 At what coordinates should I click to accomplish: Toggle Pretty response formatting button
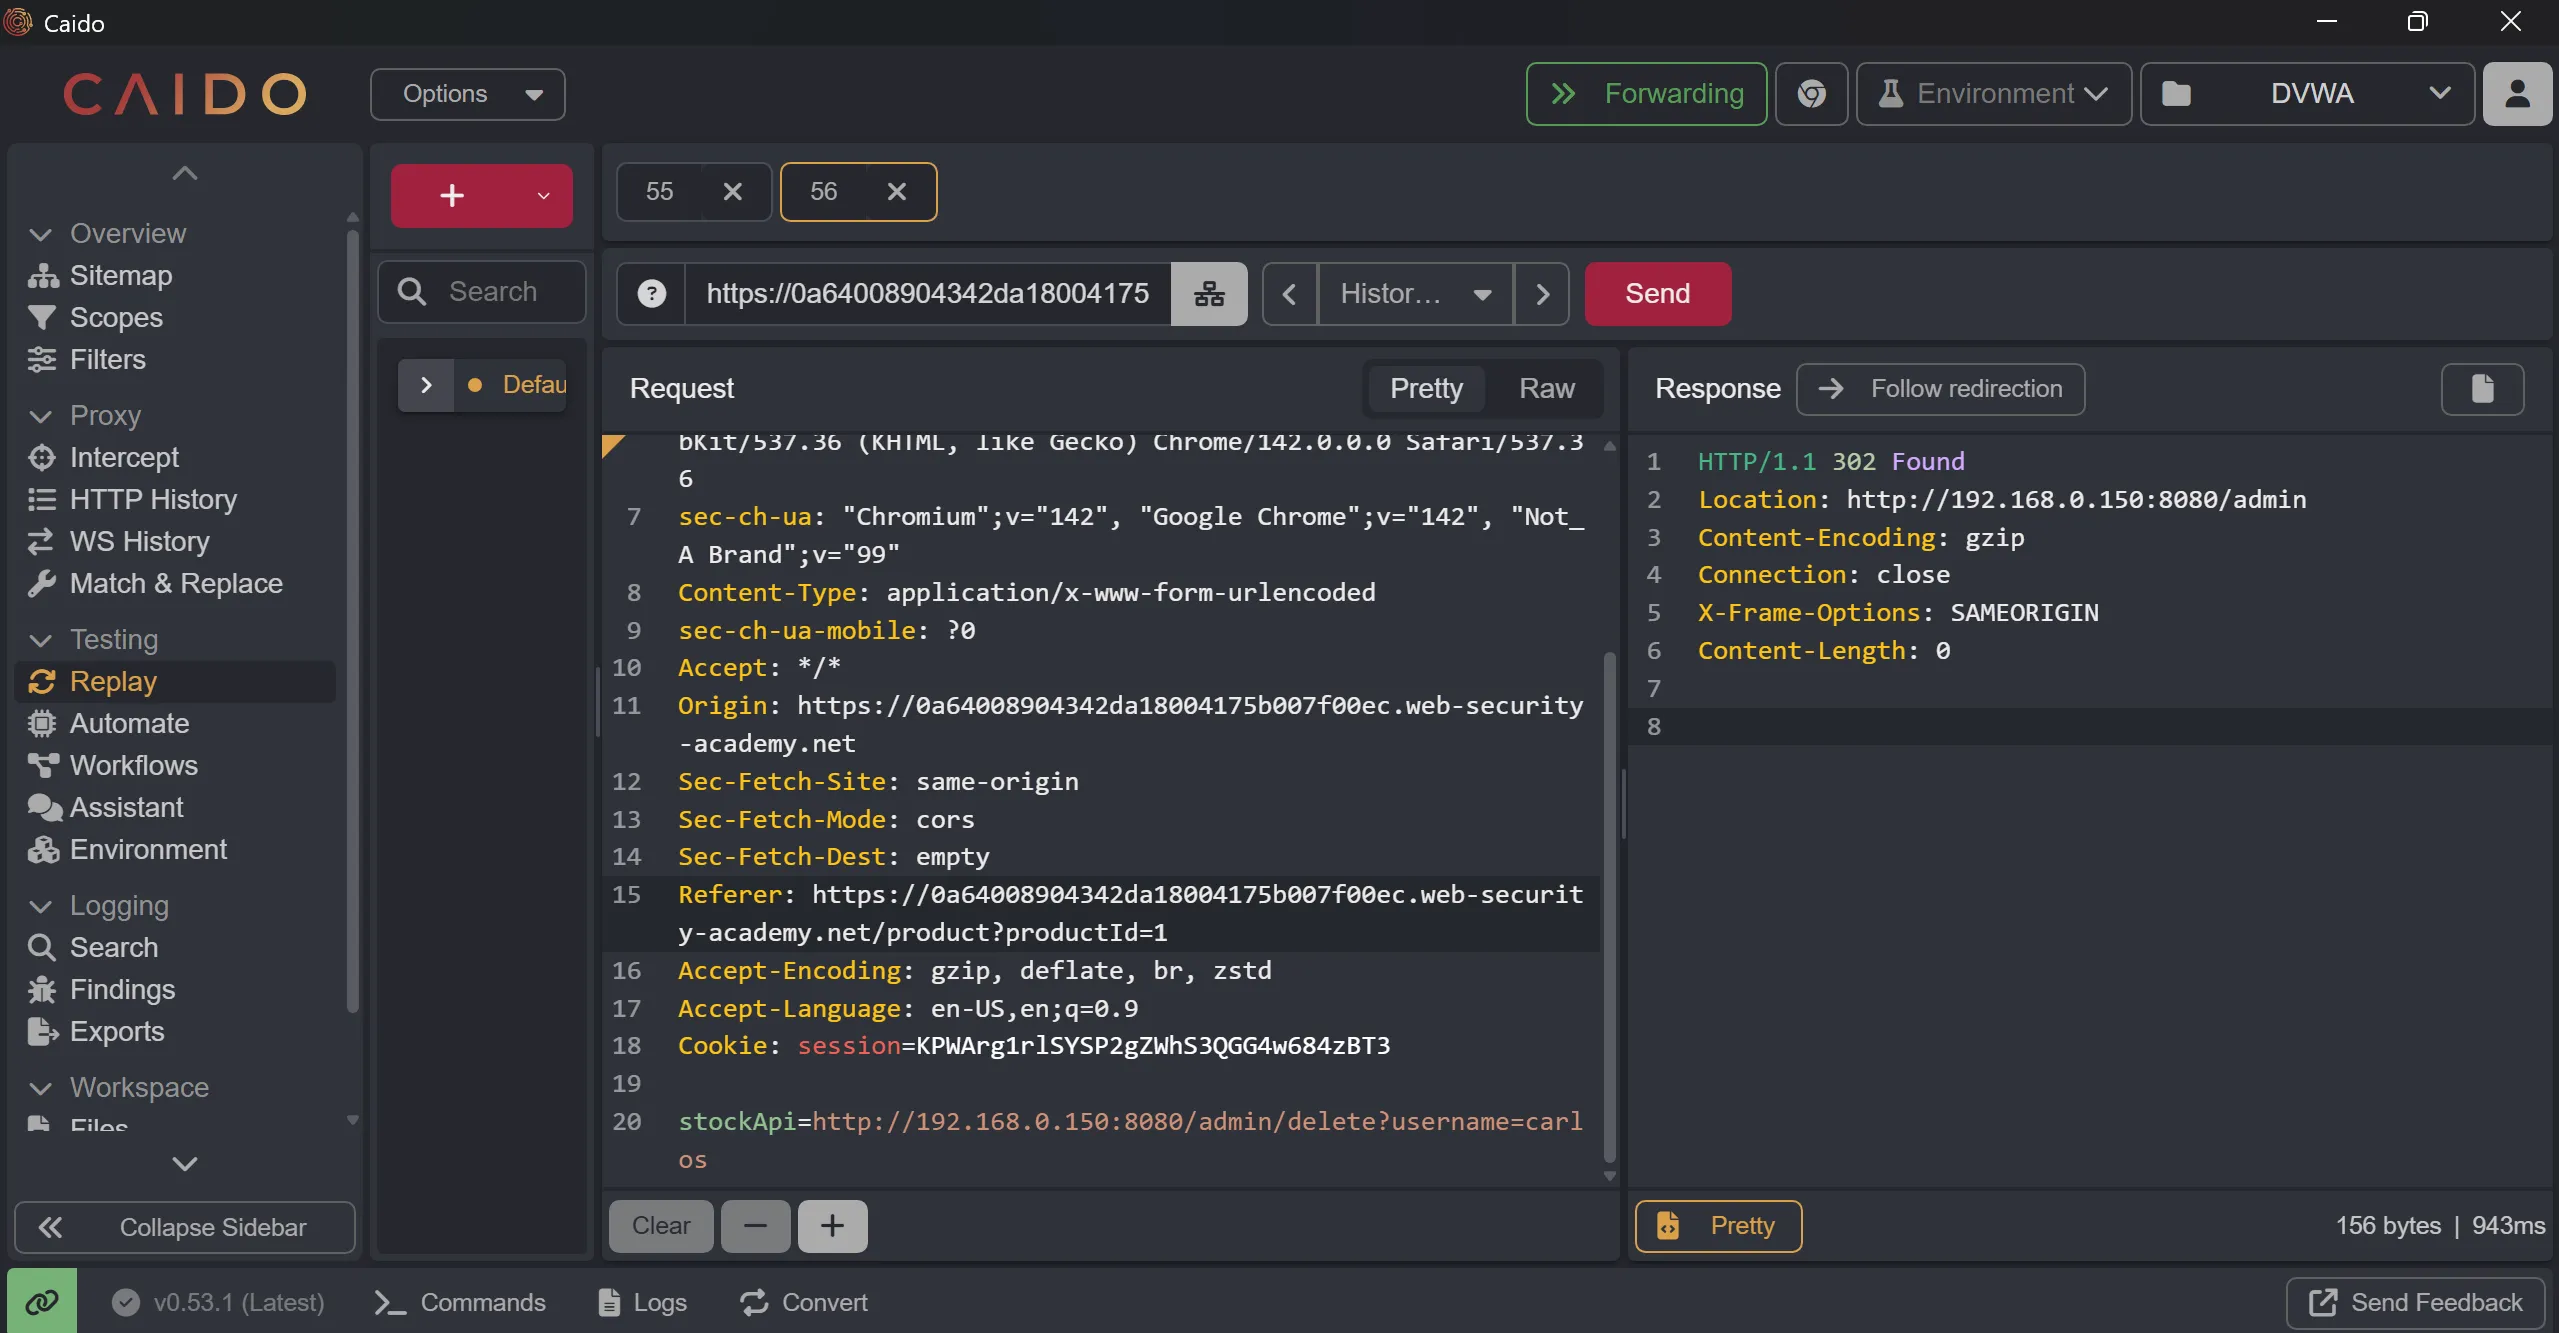tap(1718, 1226)
